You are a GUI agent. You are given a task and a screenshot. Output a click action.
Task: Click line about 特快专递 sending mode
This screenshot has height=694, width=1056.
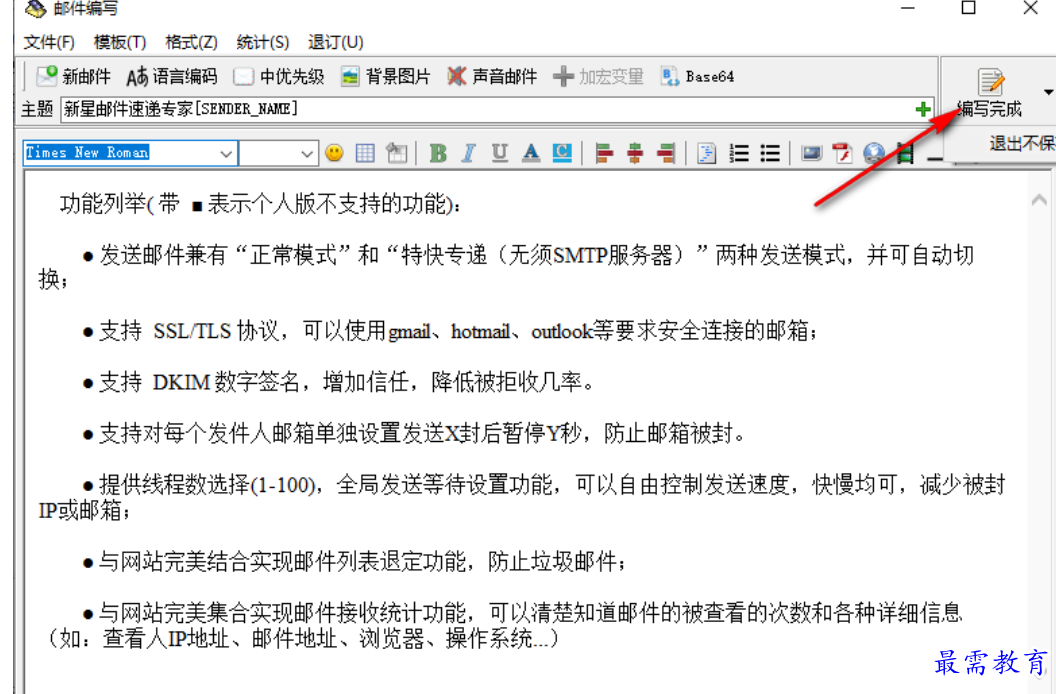(x=506, y=266)
